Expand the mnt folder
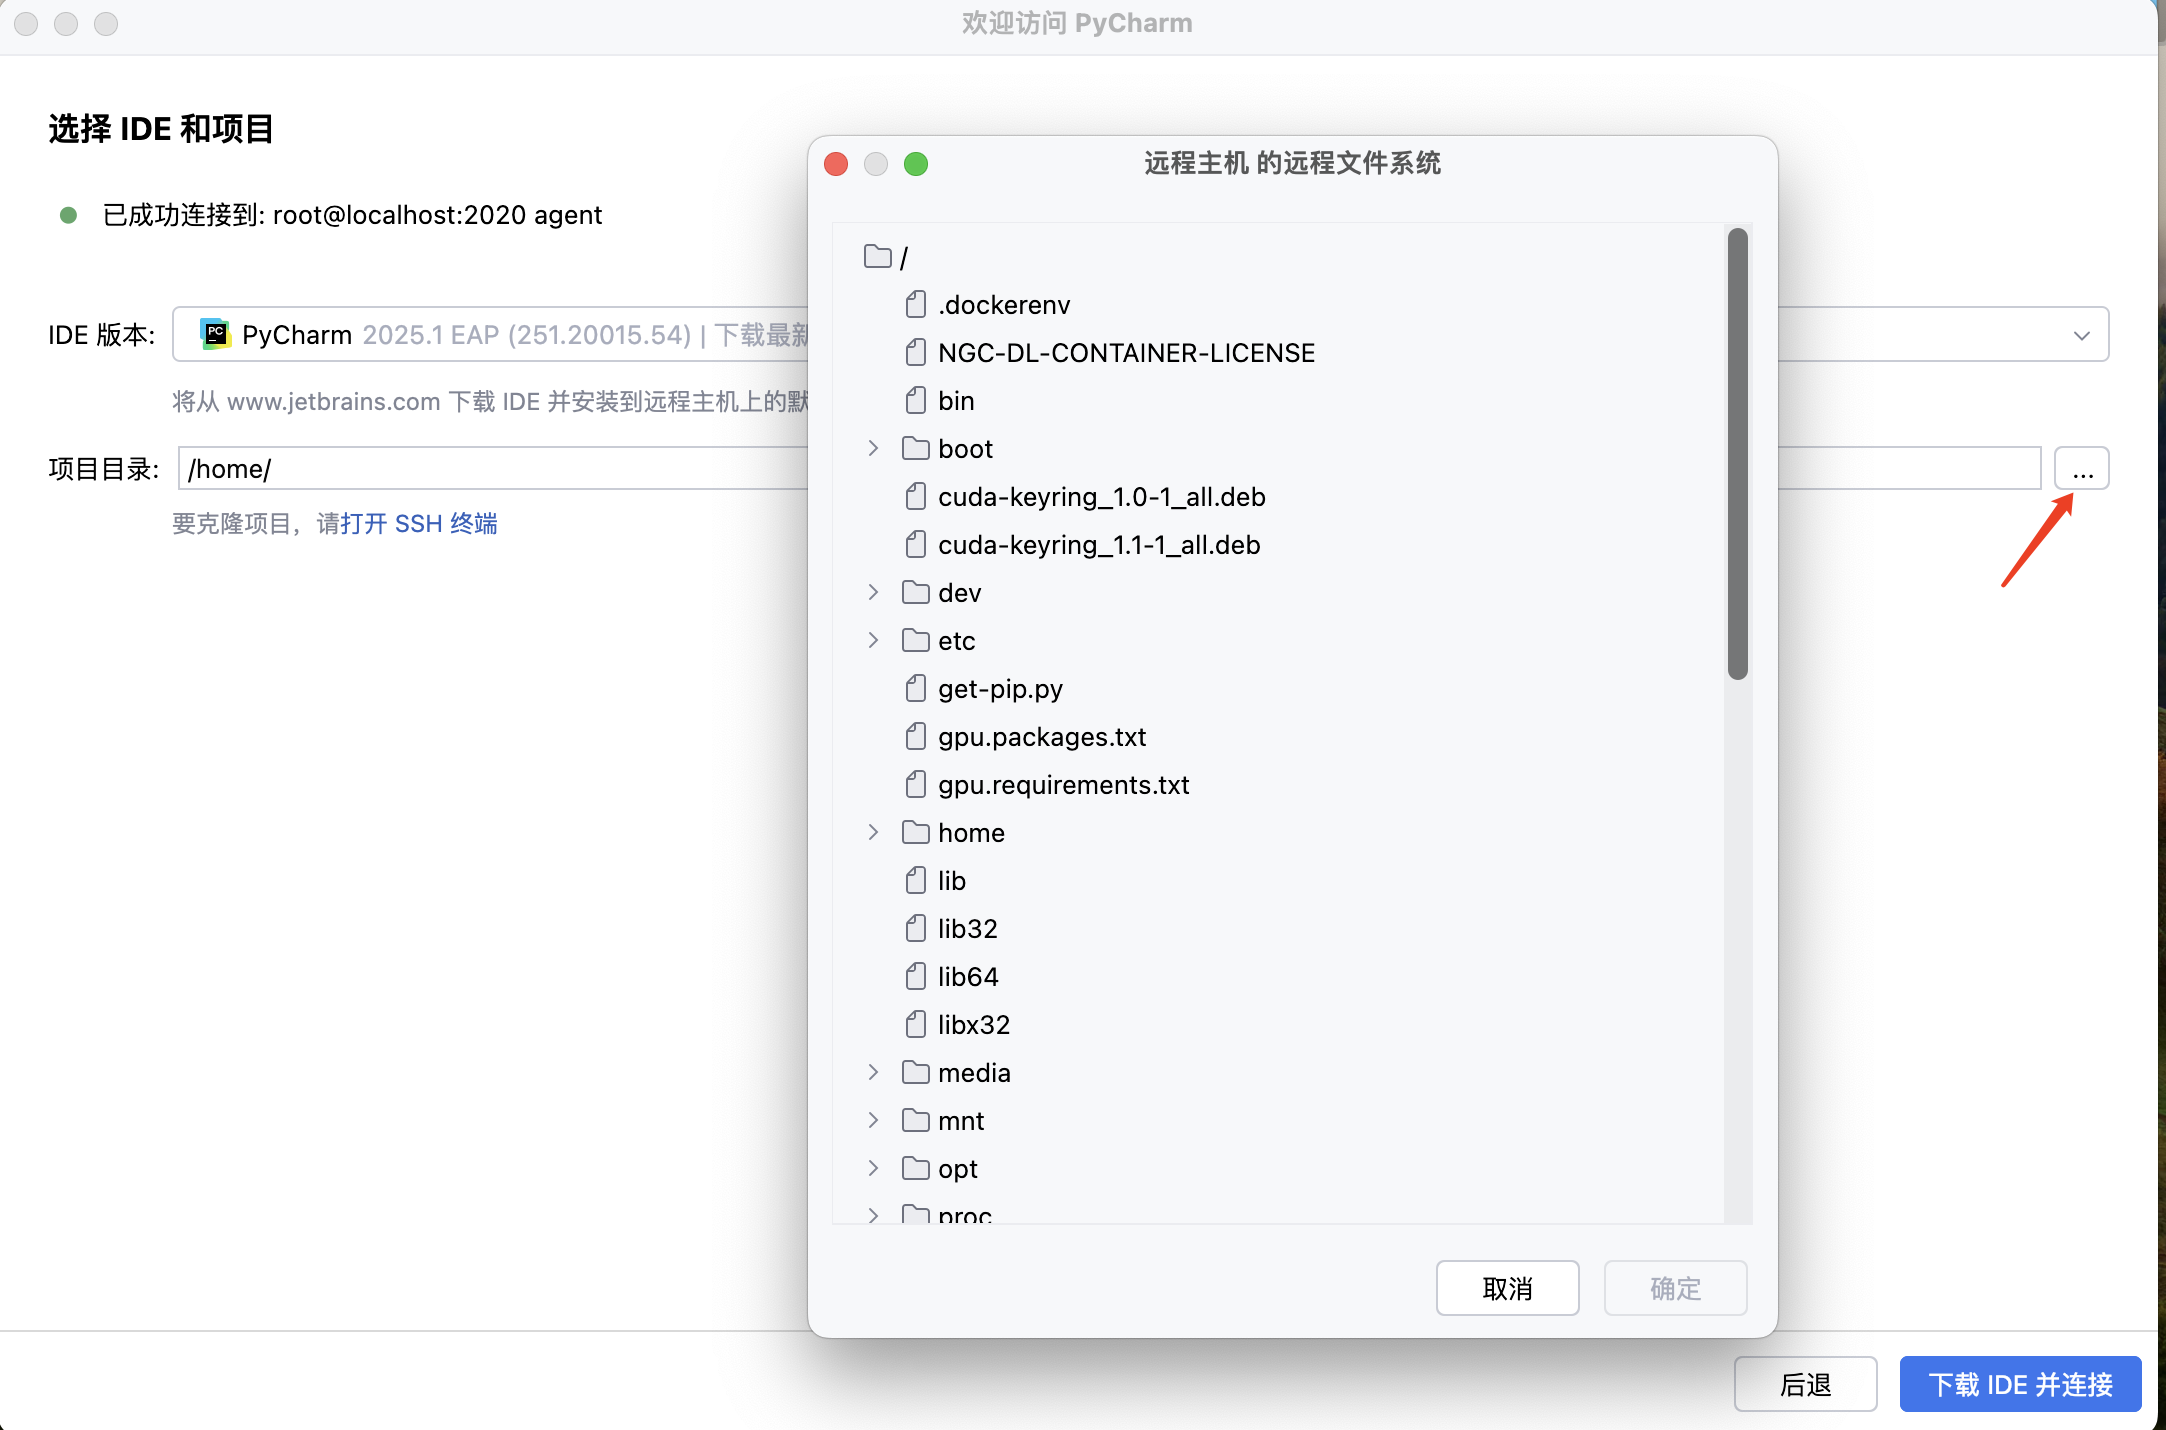Viewport: 2166px width, 1430px height. click(873, 1121)
